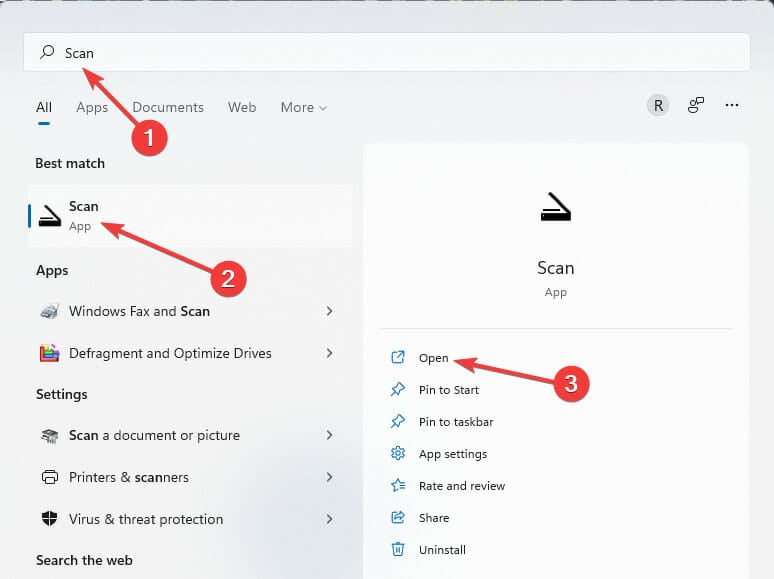Click the Rate and review star icon

398,486
